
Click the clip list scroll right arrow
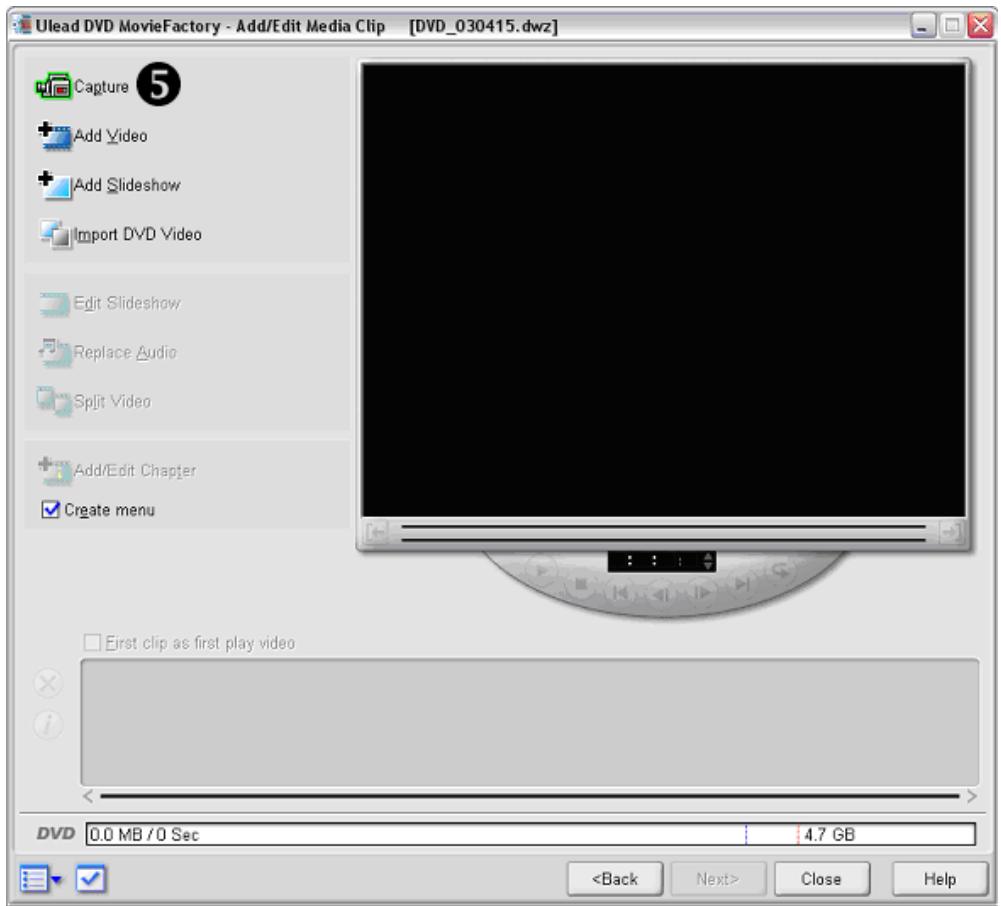(972, 796)
